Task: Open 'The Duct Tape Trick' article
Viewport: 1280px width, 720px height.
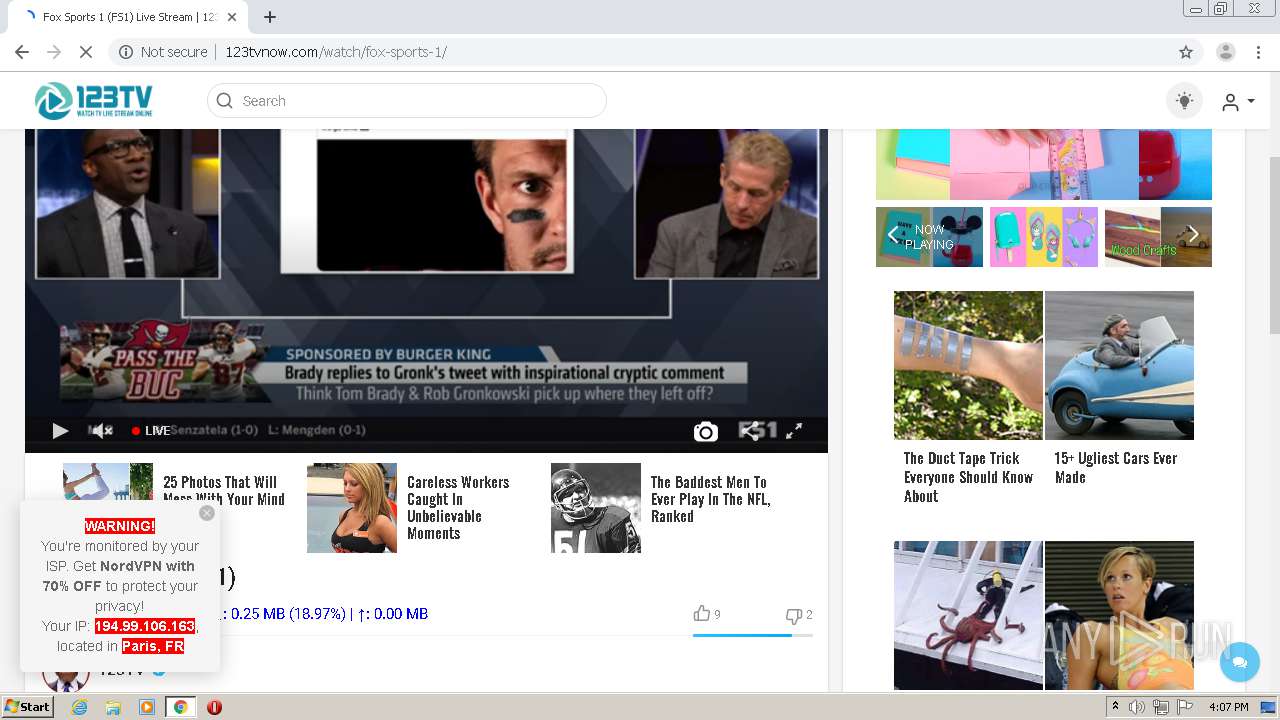Action: [x=968, y=477]
